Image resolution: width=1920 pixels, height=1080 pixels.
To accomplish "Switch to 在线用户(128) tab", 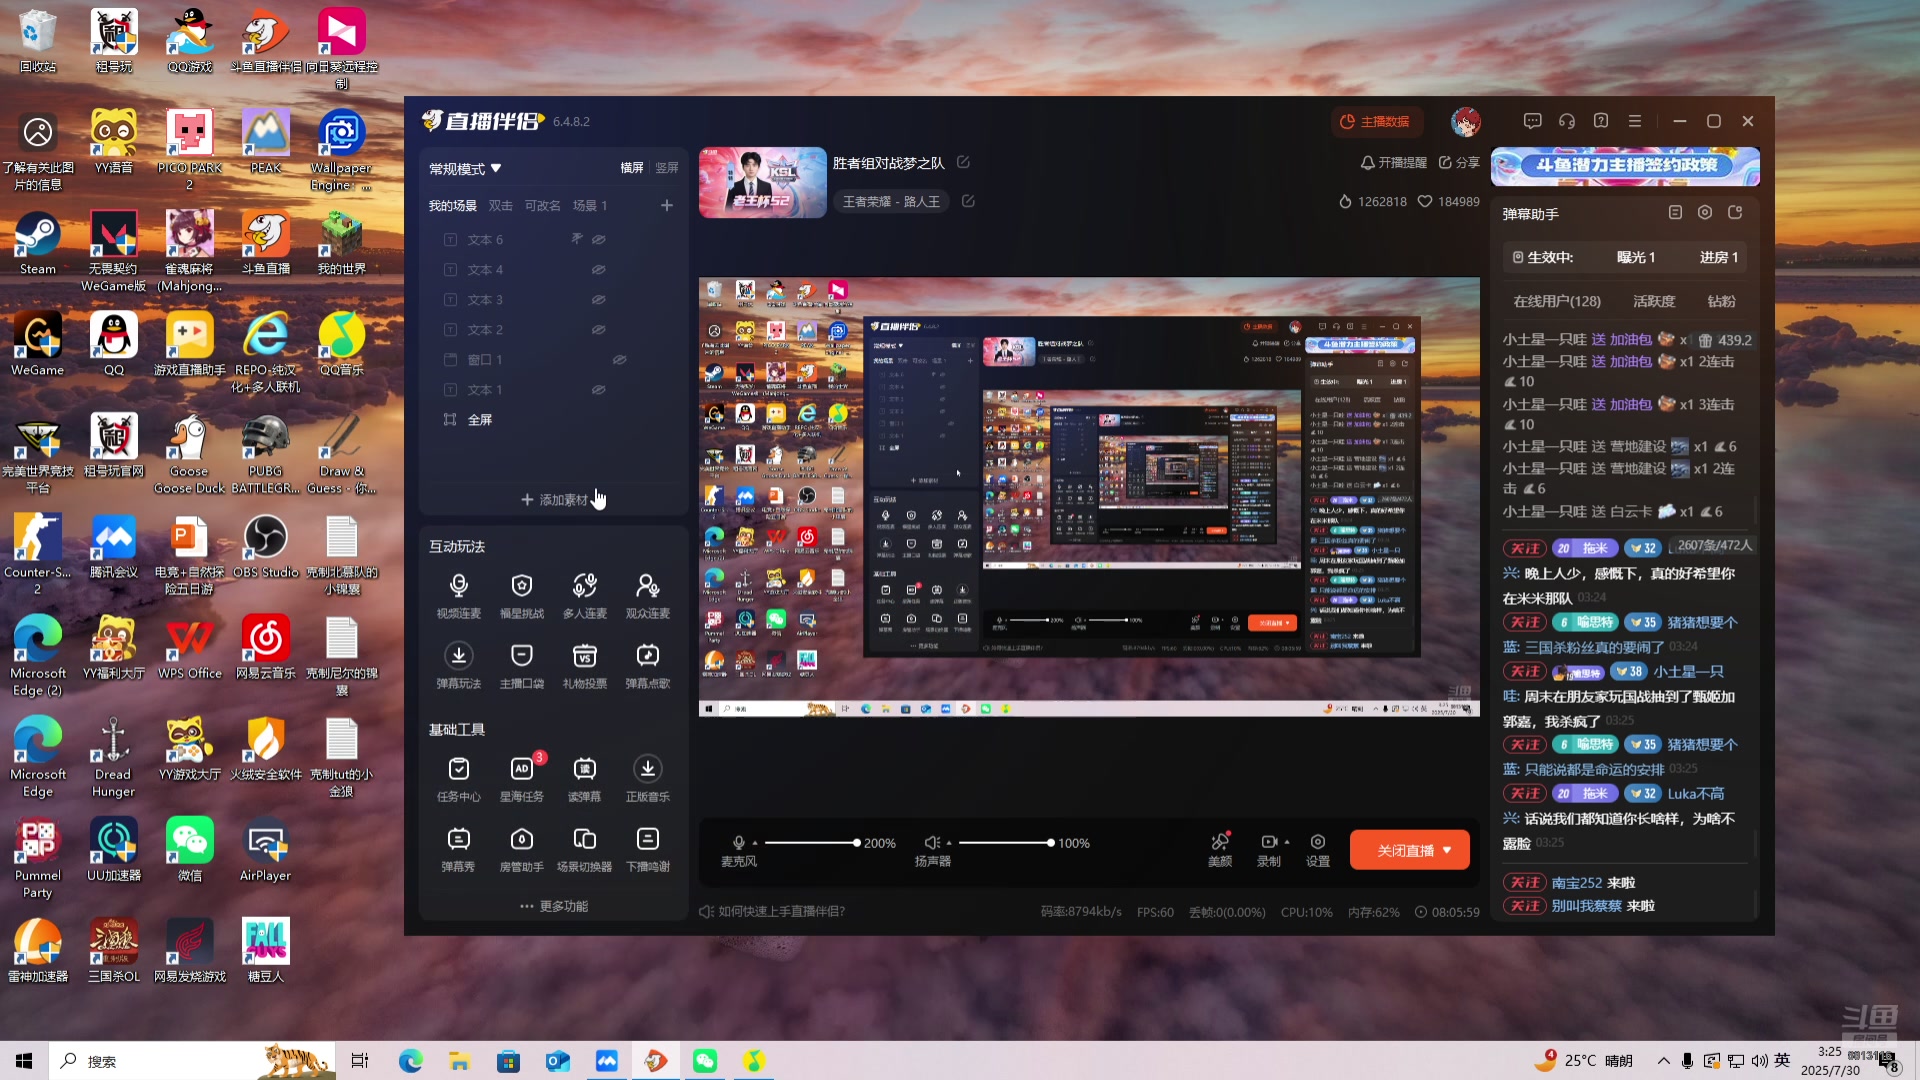I will pyautogui.click(x=1557, y=301).
